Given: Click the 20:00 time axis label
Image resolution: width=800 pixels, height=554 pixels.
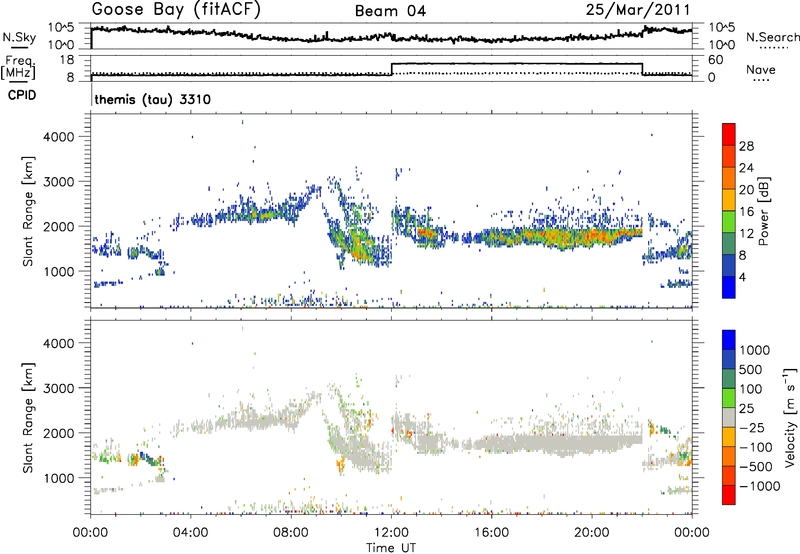Looking at the screenshot, I should [x=592, y=533].
